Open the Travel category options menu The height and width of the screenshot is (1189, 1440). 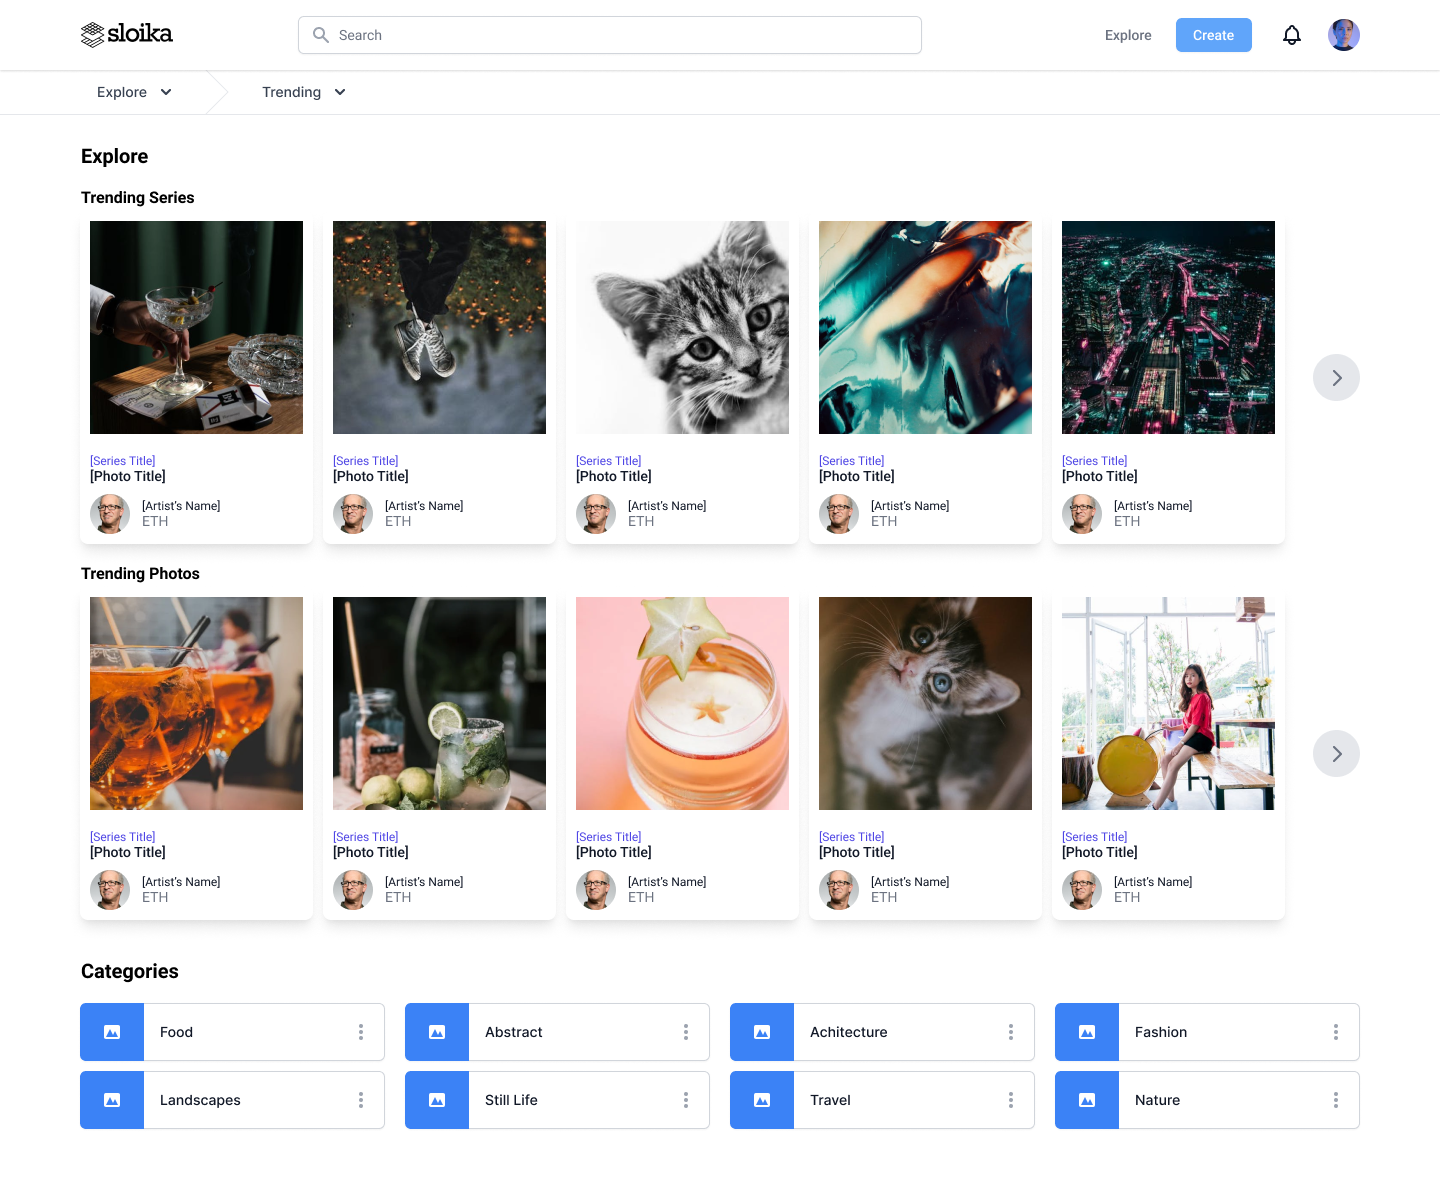tap(1011, 1100)
